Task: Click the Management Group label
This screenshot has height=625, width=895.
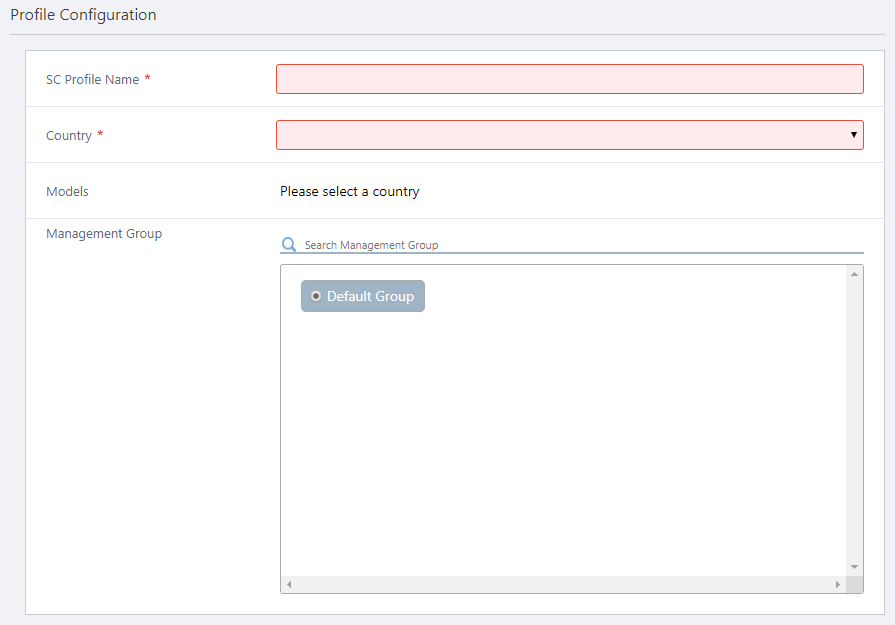Action: point(104,234)
